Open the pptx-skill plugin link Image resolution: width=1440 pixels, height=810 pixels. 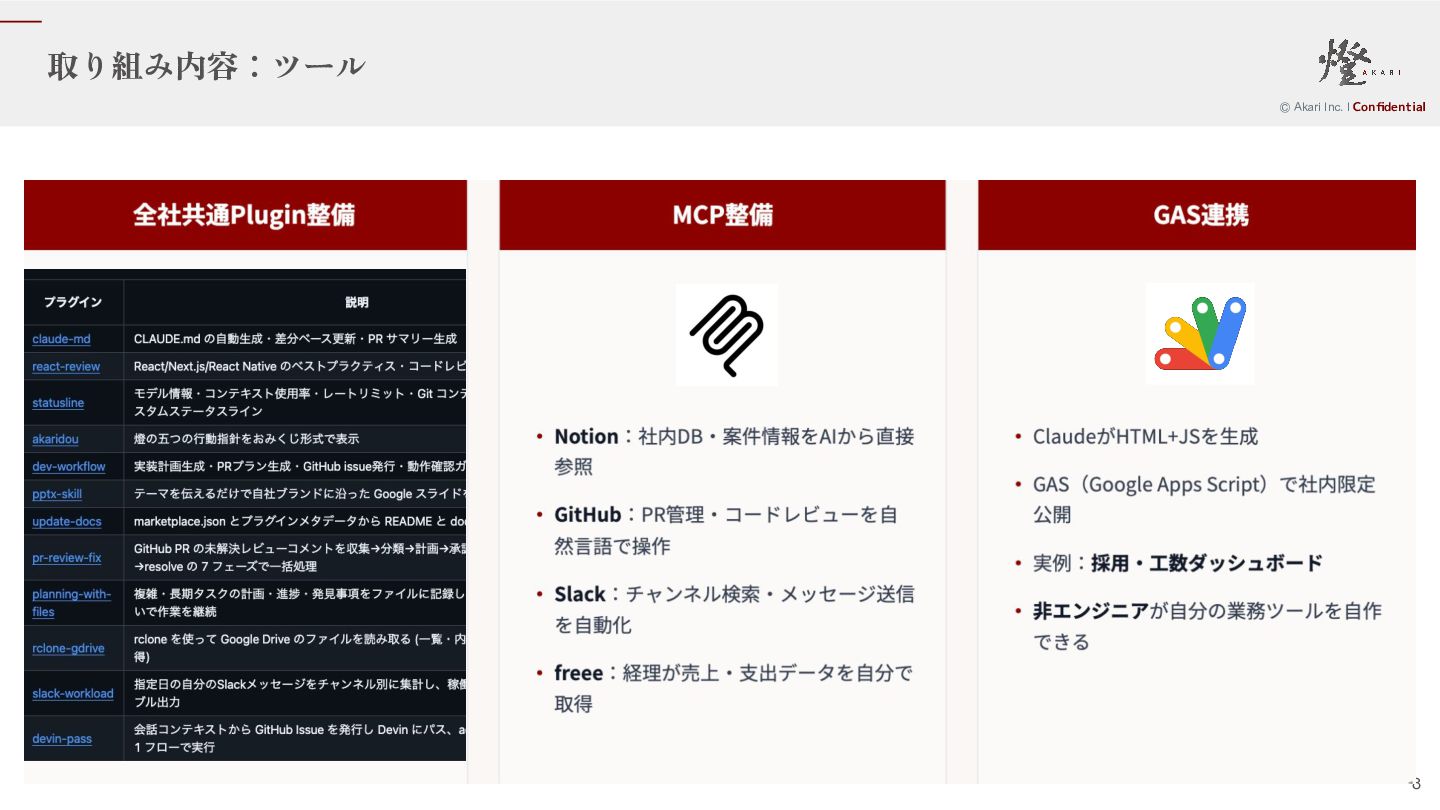pyautogui.click(x=57, y=494)
